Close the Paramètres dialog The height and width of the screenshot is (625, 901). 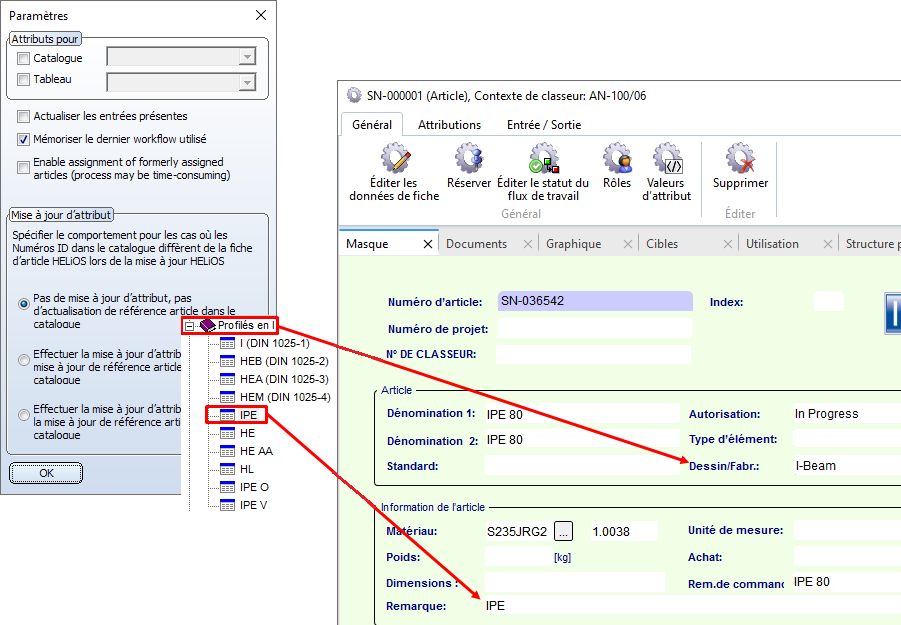(x=261, y=15)
